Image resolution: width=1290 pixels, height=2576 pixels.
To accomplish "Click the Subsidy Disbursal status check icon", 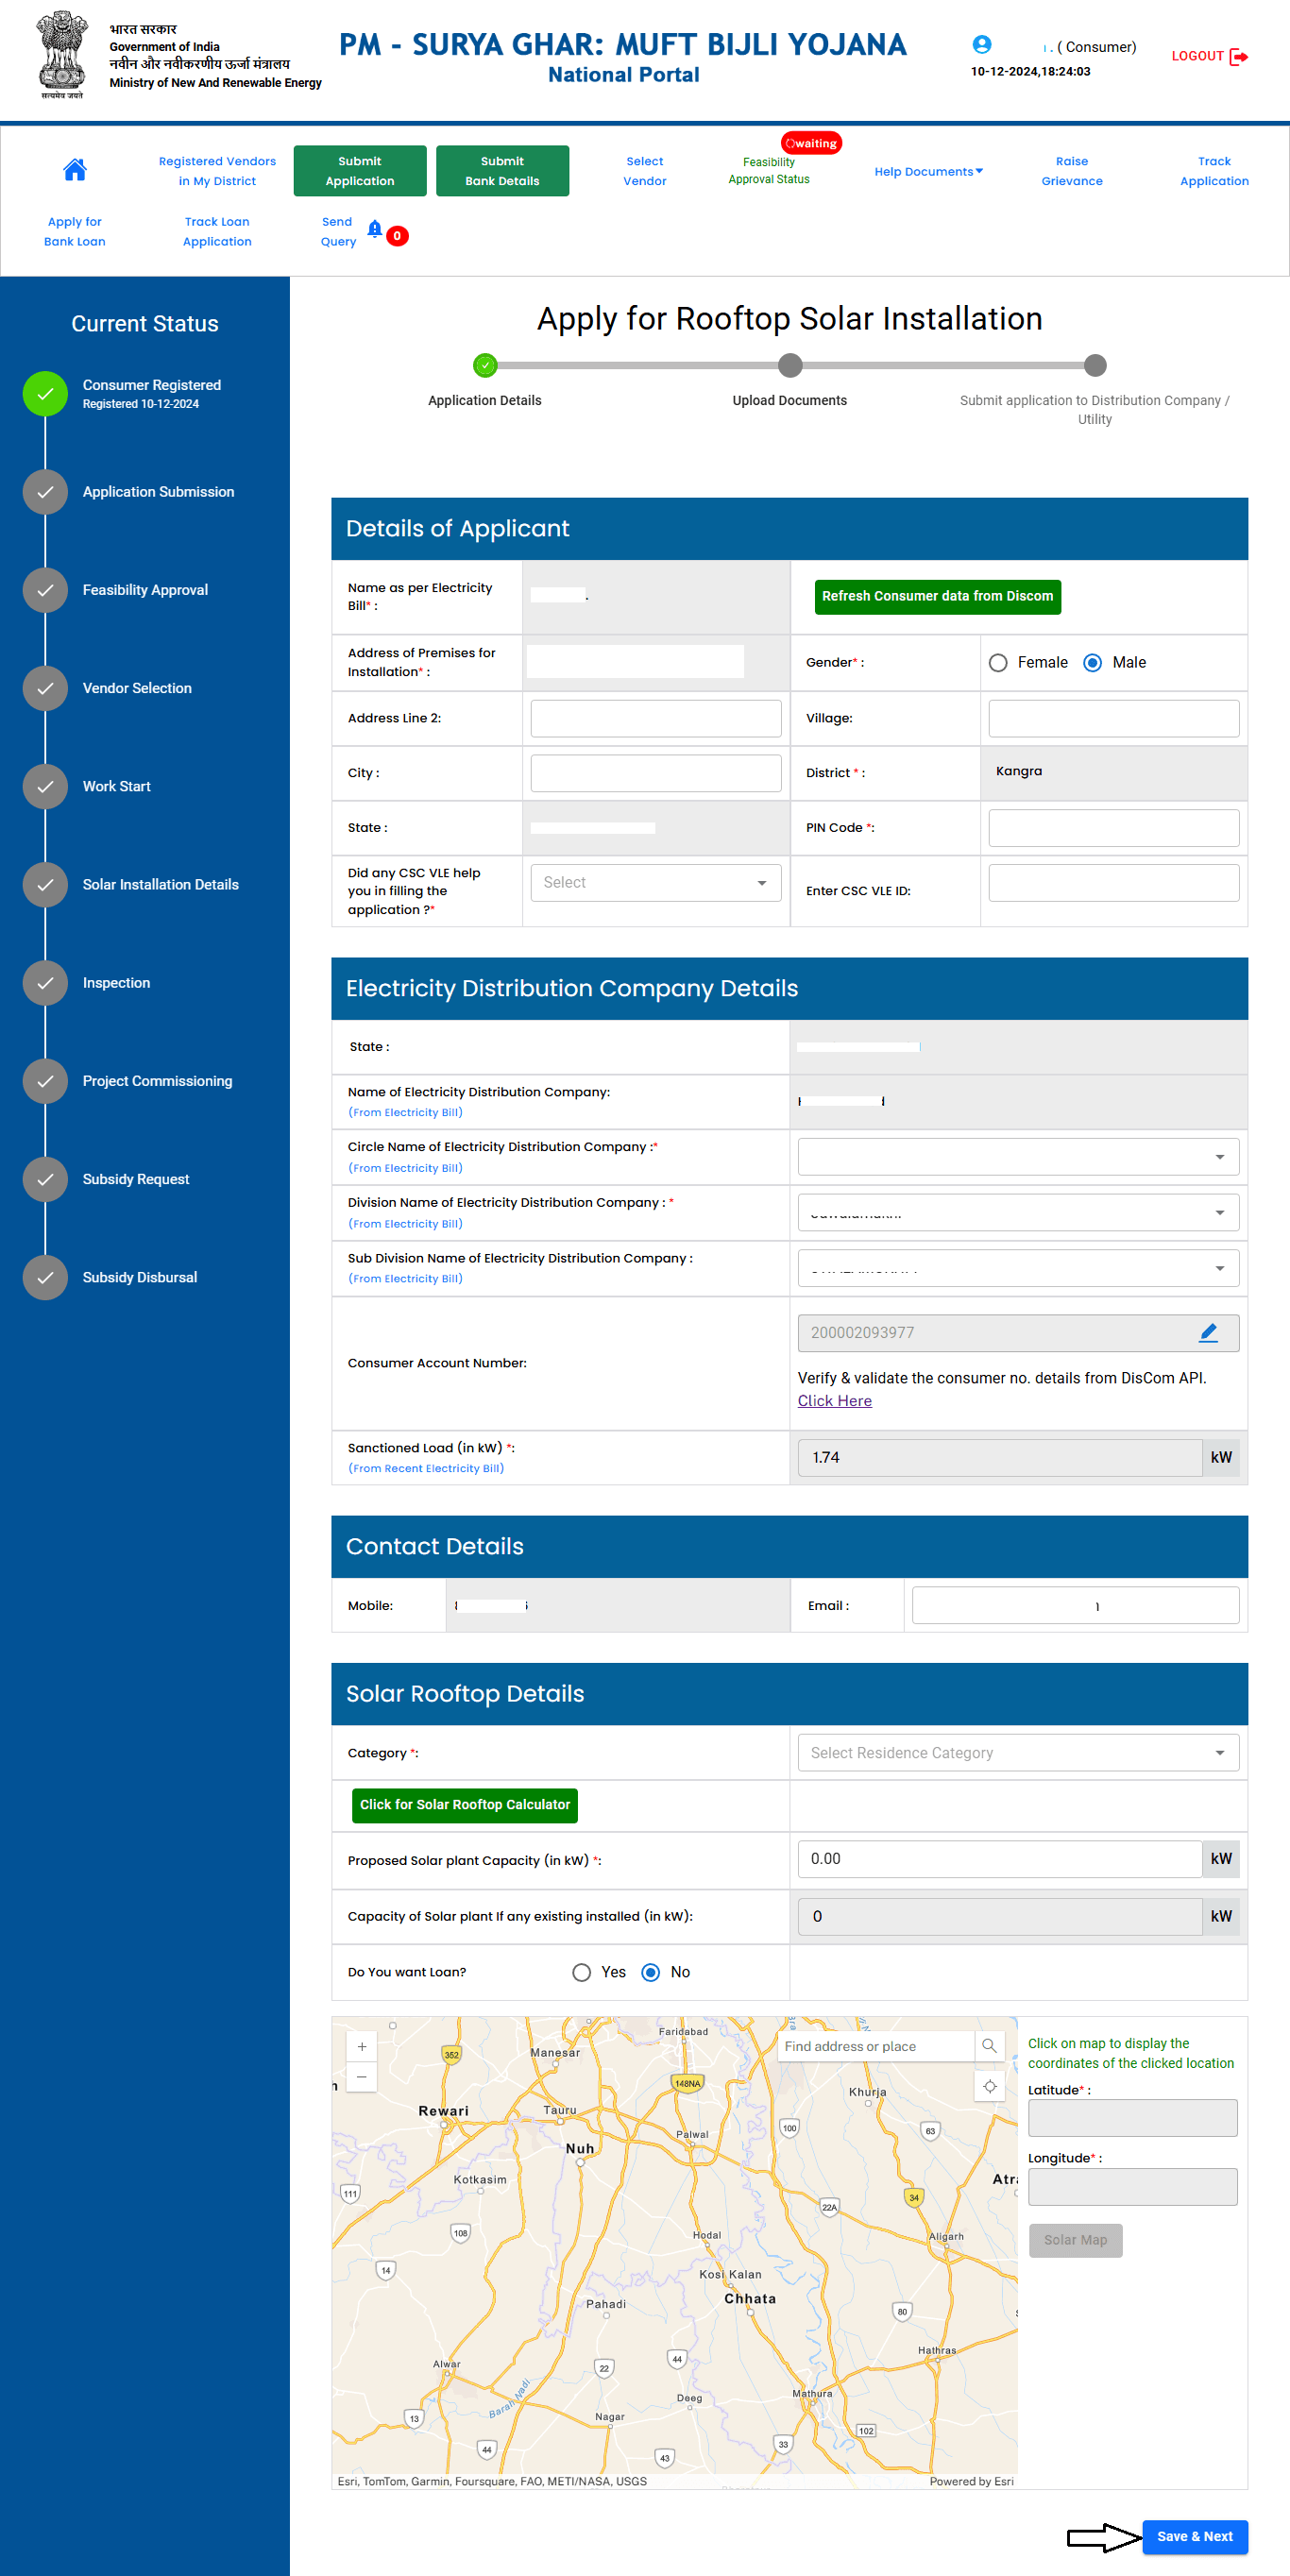I will [45, 1277].
